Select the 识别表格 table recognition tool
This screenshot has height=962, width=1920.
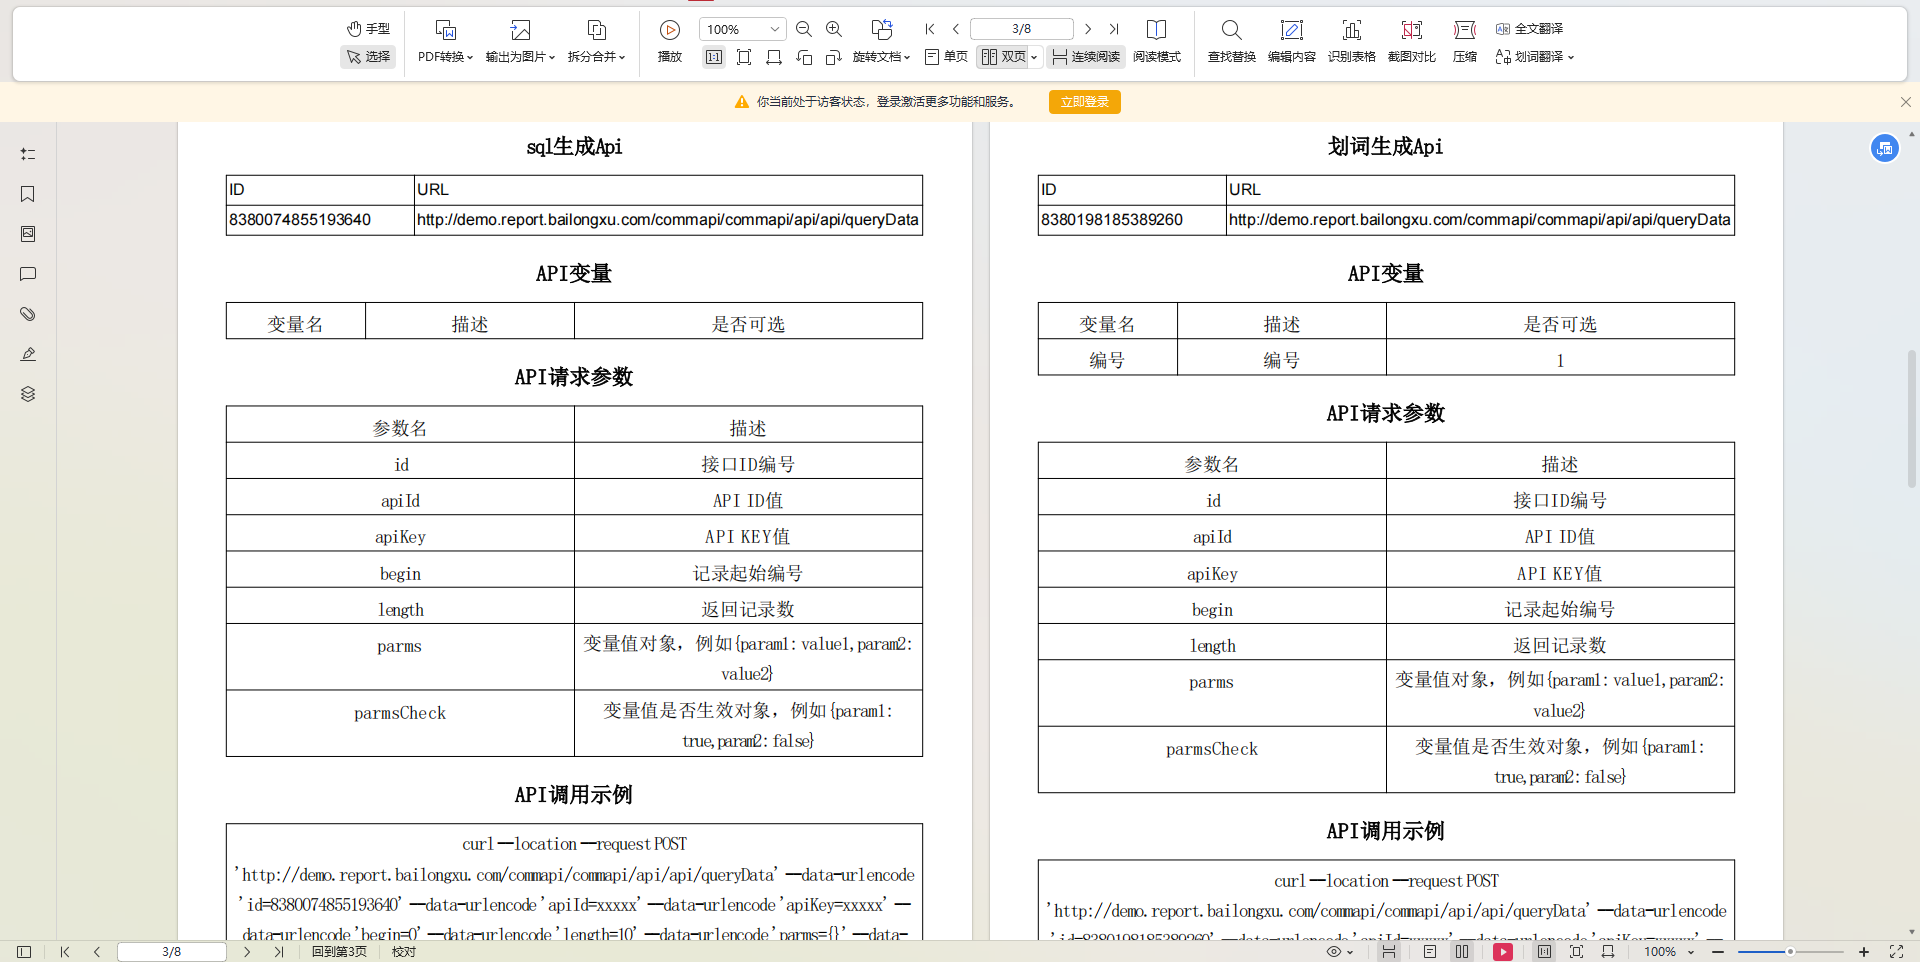(x=1351, y=41)
